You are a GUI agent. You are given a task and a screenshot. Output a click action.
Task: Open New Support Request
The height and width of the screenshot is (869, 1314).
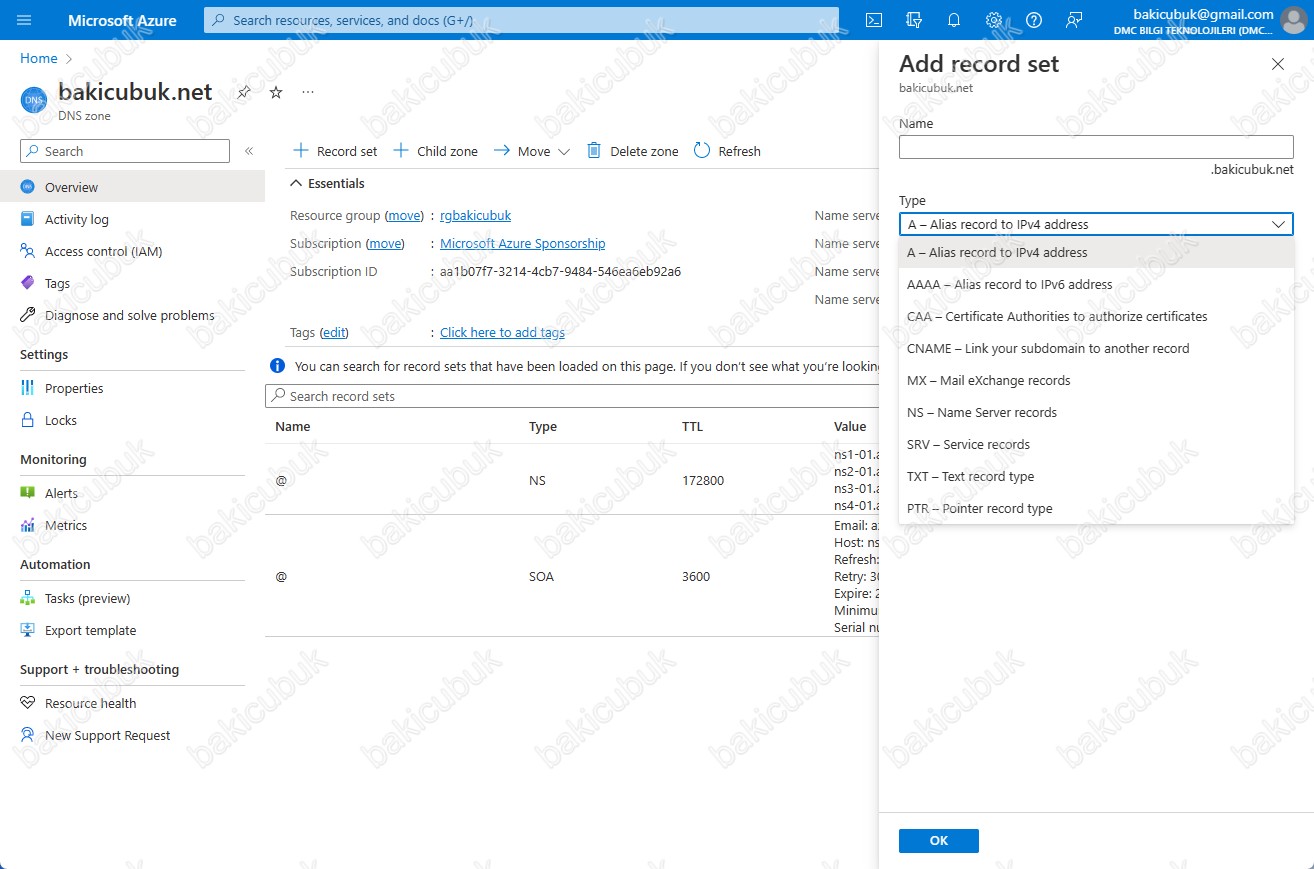pos(132,735)
